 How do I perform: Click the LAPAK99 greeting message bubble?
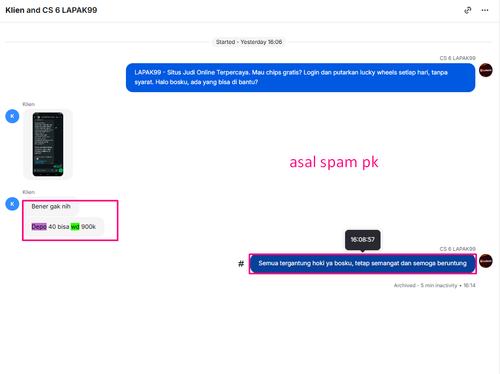tap(300, 77)
